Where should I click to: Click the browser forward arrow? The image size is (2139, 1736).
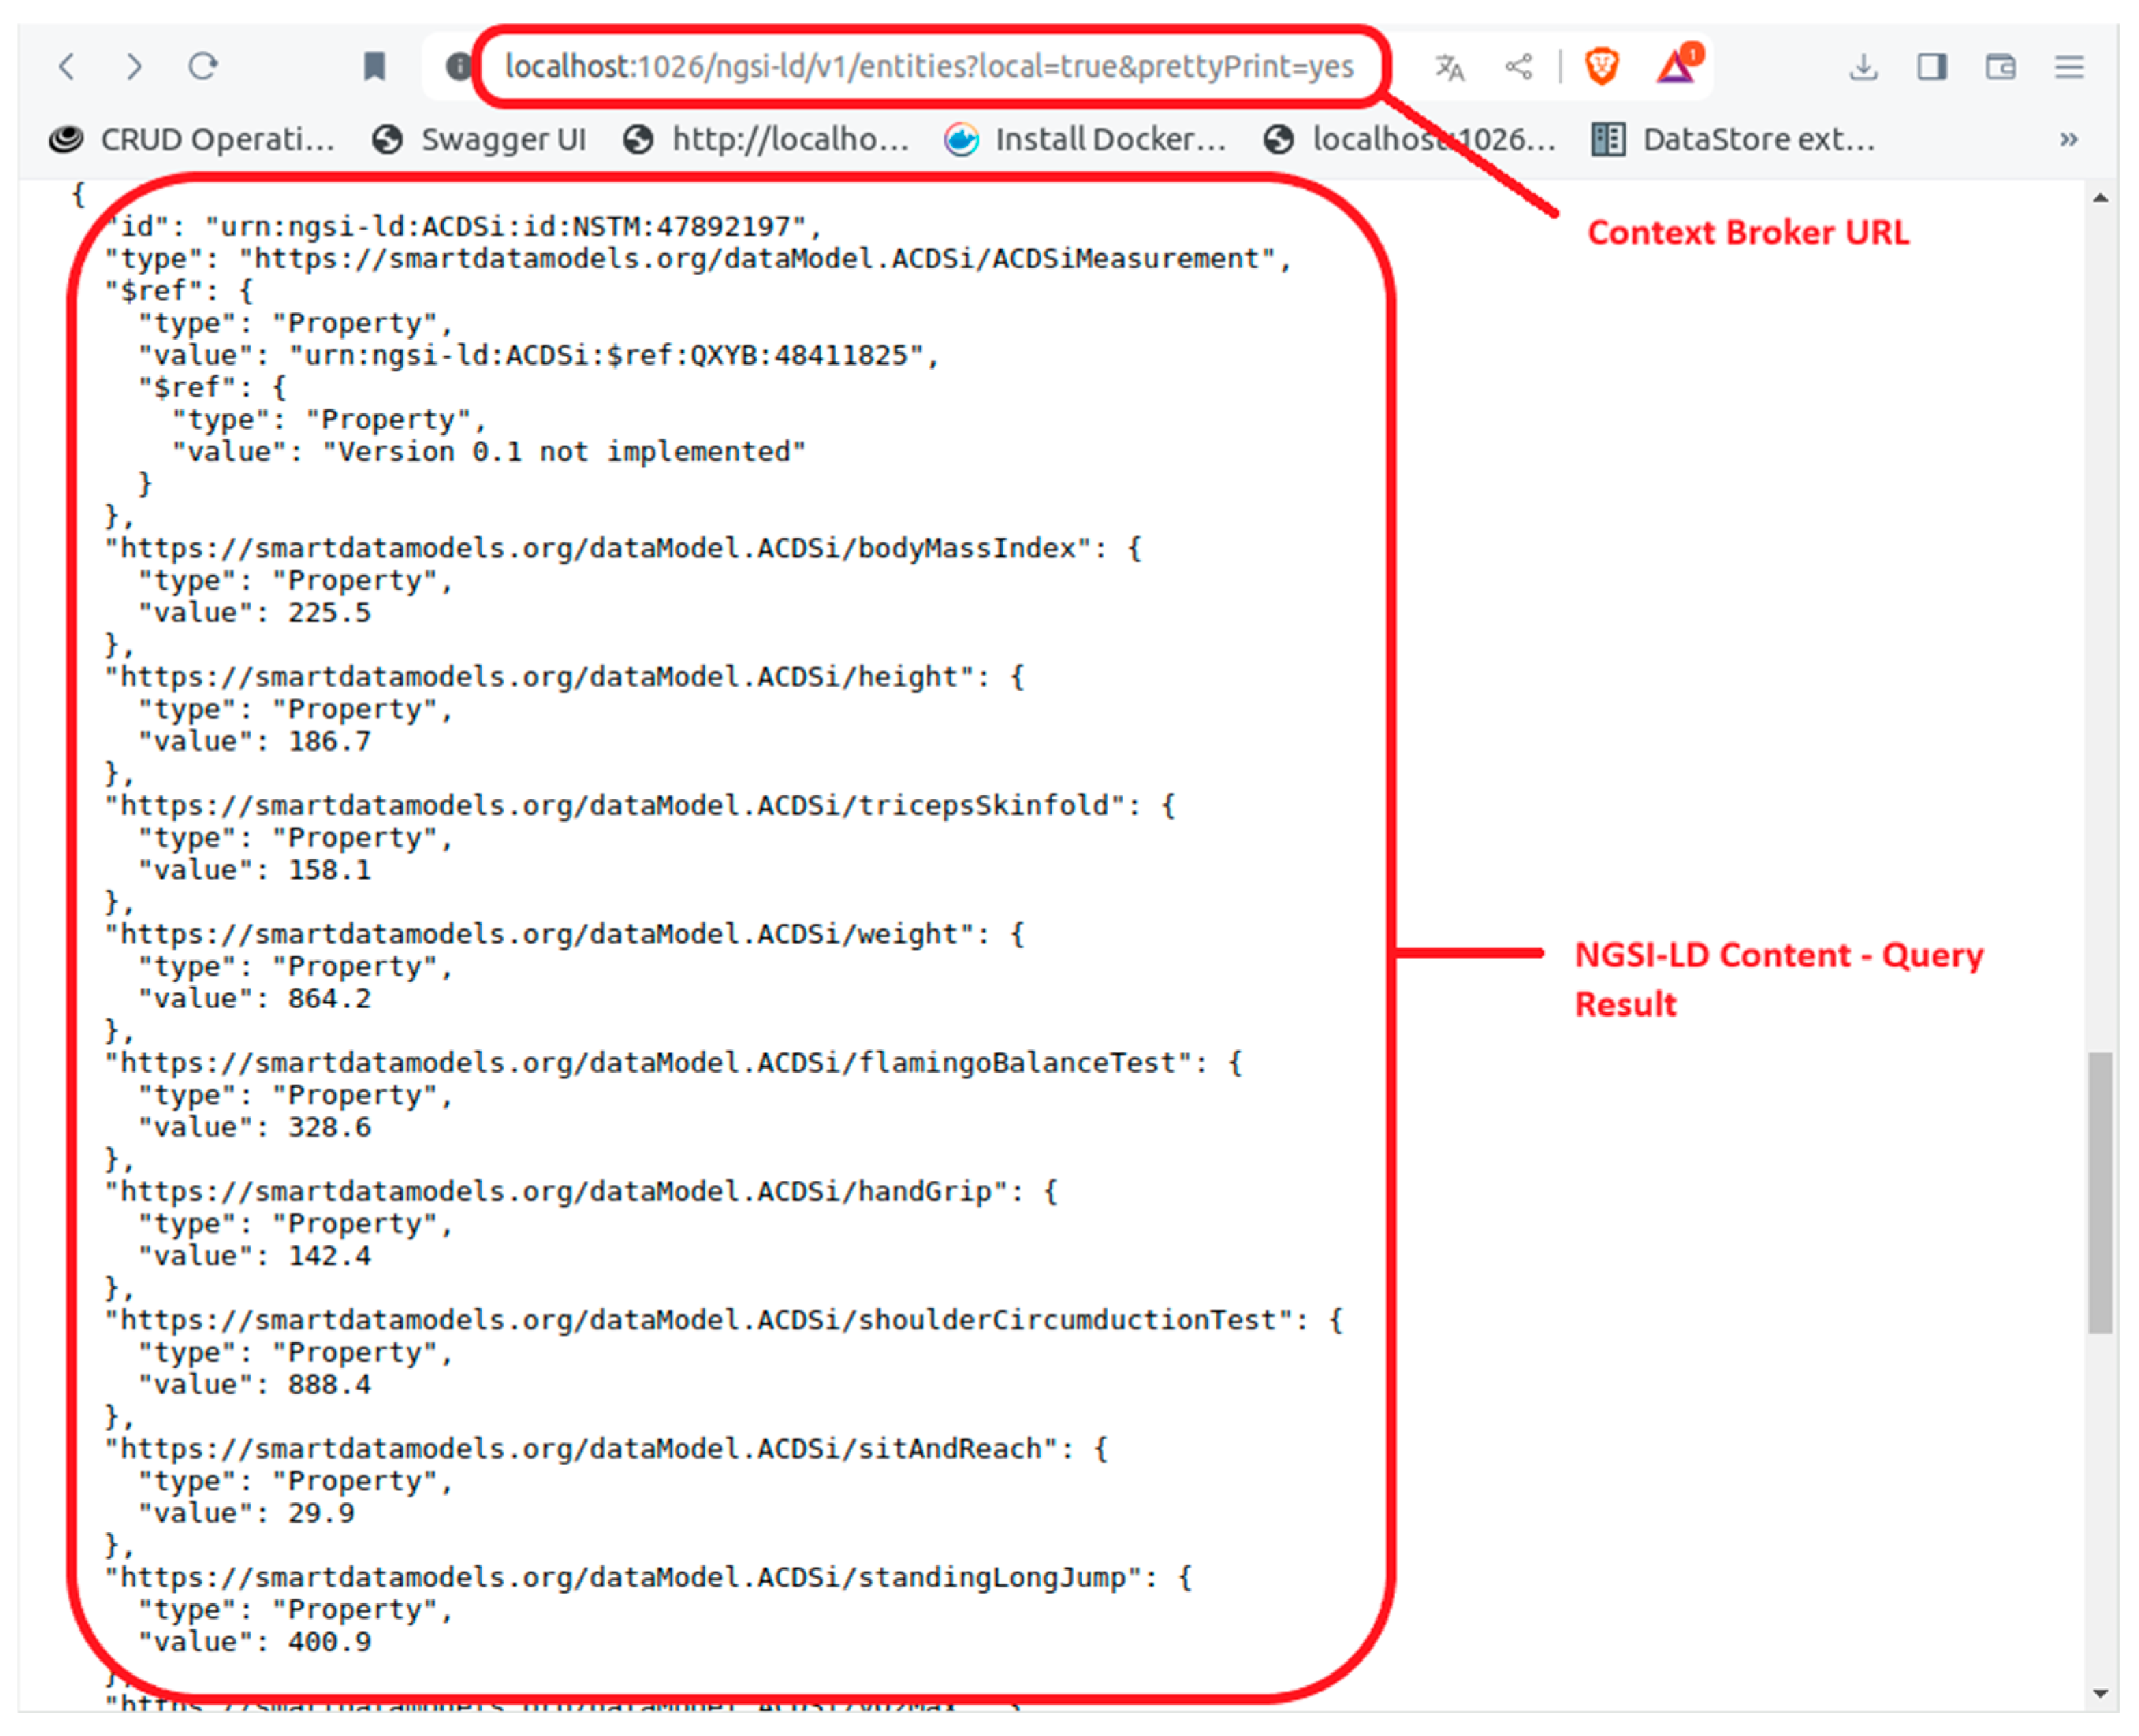point(134,67)
